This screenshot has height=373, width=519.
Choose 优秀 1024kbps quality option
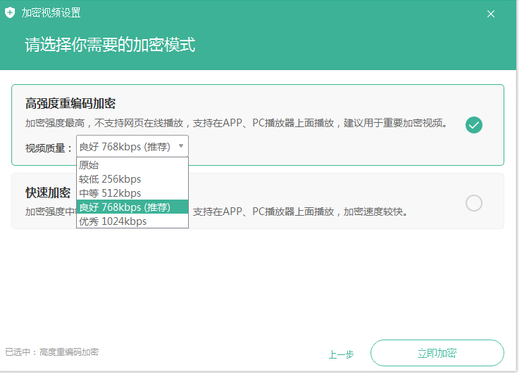click(x=132, y=221)
